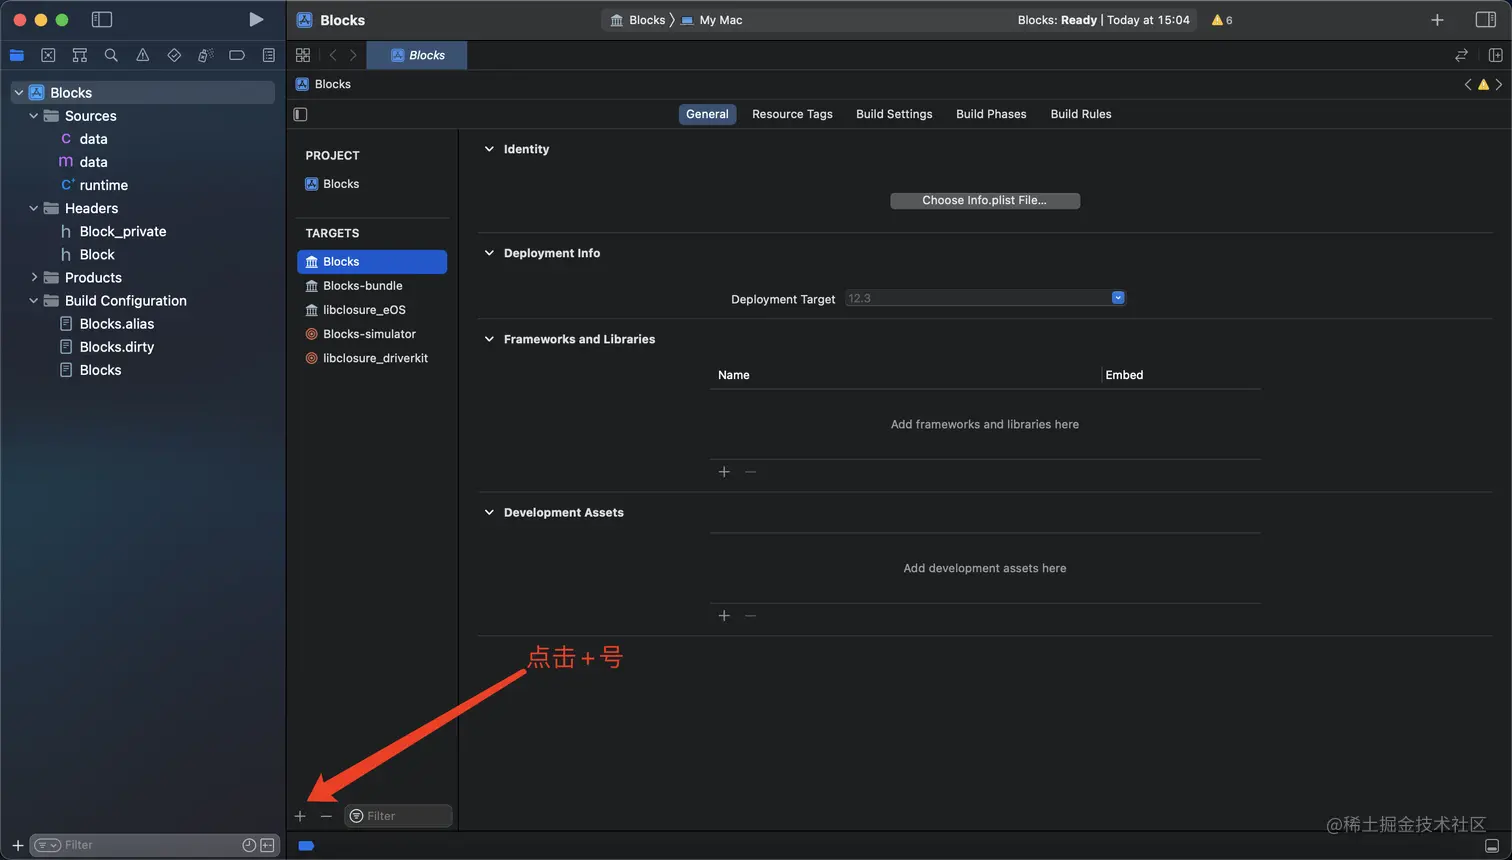Viewport: 1512px width, 860px height.
Task: Select the Blocks-bundle target
Action: tap(372, 285)
